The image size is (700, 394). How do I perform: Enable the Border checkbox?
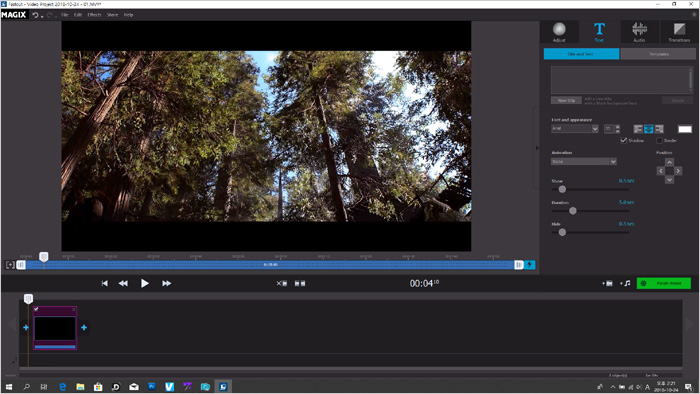click(x=659, y=141)
